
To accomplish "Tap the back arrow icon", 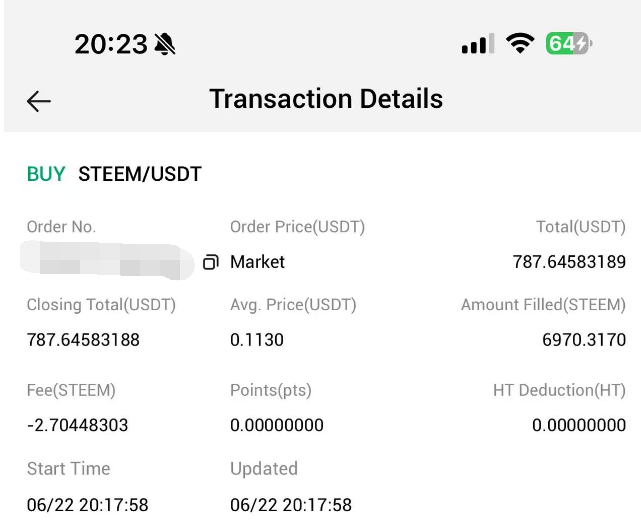I will pos(39,101).
